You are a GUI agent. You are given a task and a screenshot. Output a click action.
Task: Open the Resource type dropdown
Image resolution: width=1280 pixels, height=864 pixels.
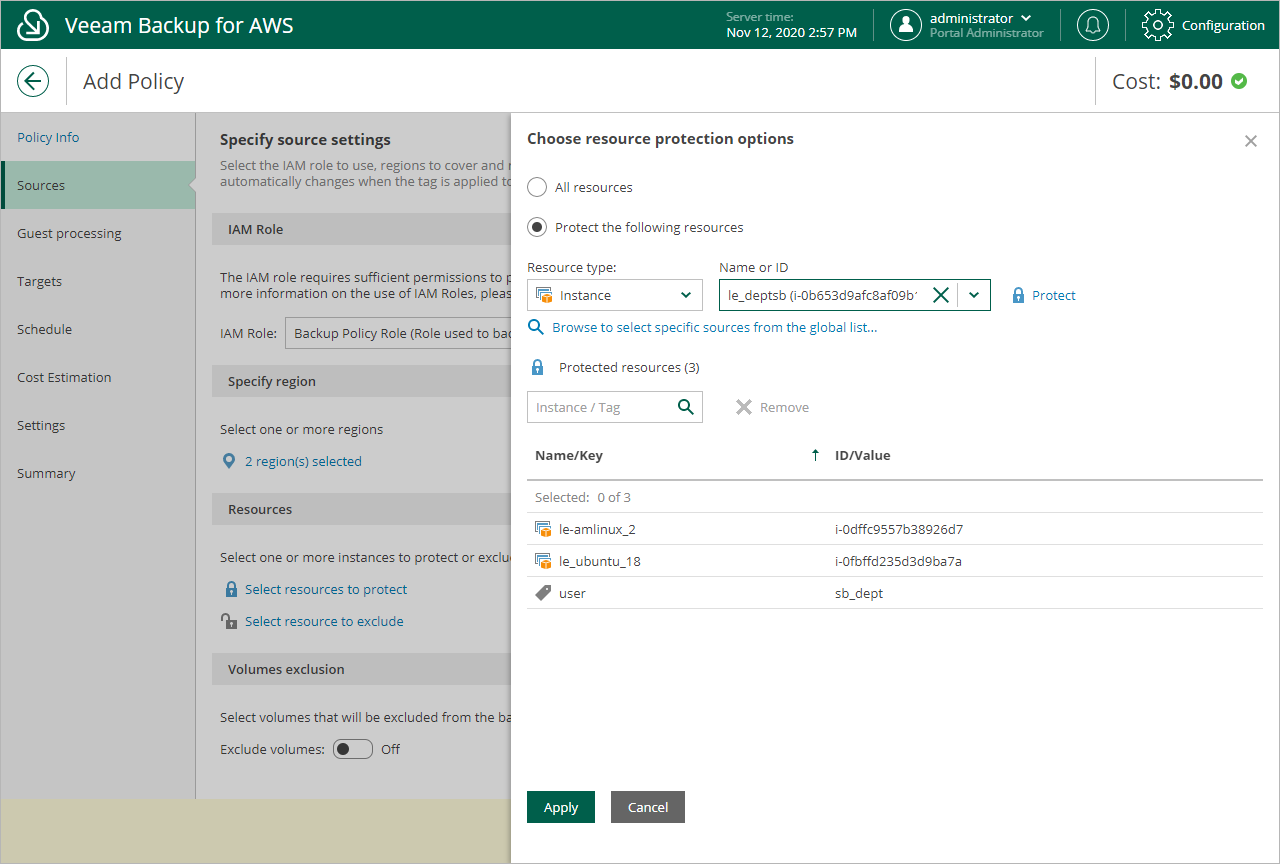614,295
